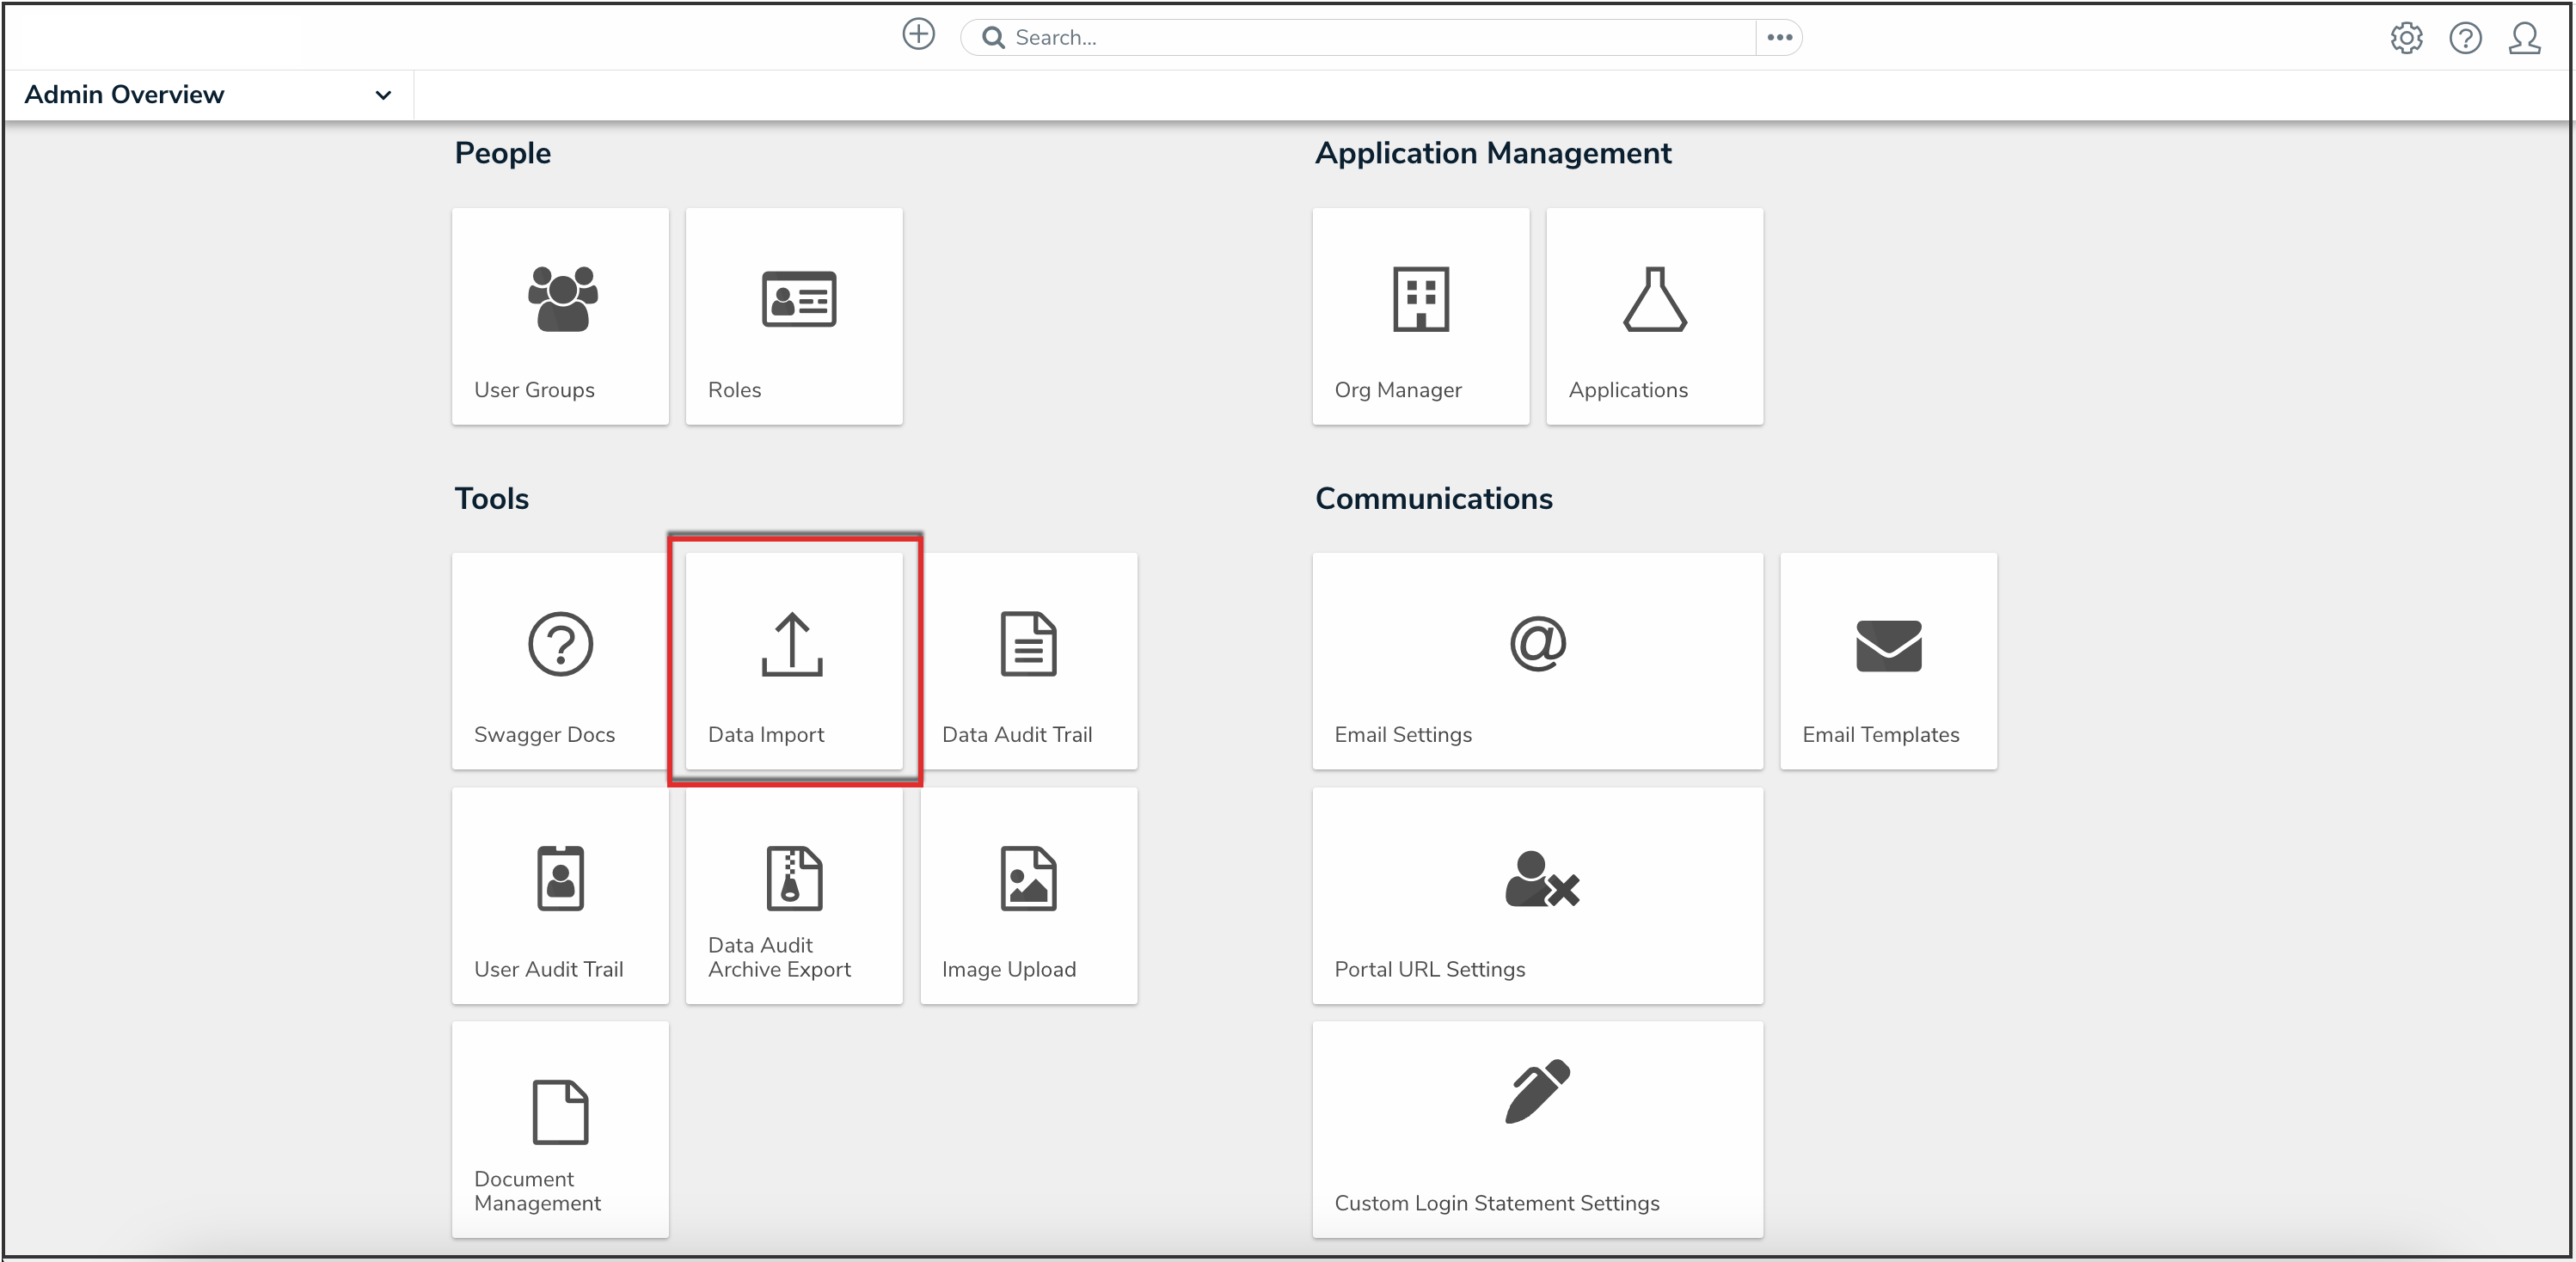Open Data Audit Archive Export tile
Screen dimensions: 2576x1262
794,895
